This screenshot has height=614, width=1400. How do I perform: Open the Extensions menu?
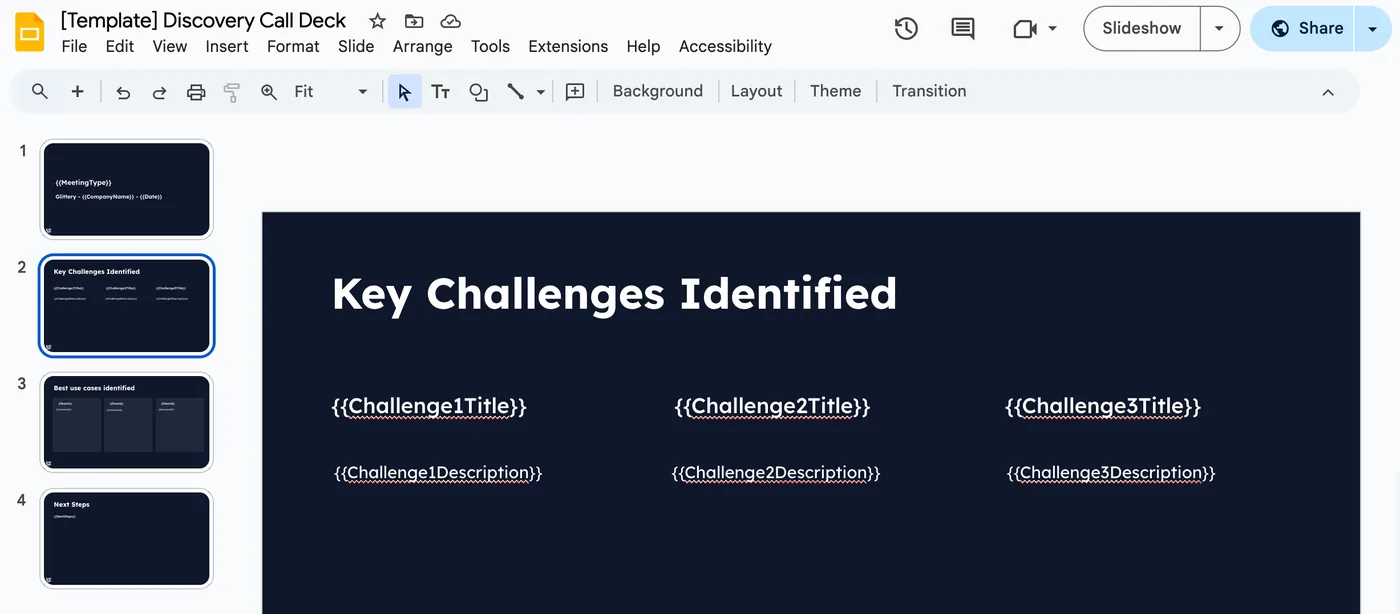tap(568, 46)
